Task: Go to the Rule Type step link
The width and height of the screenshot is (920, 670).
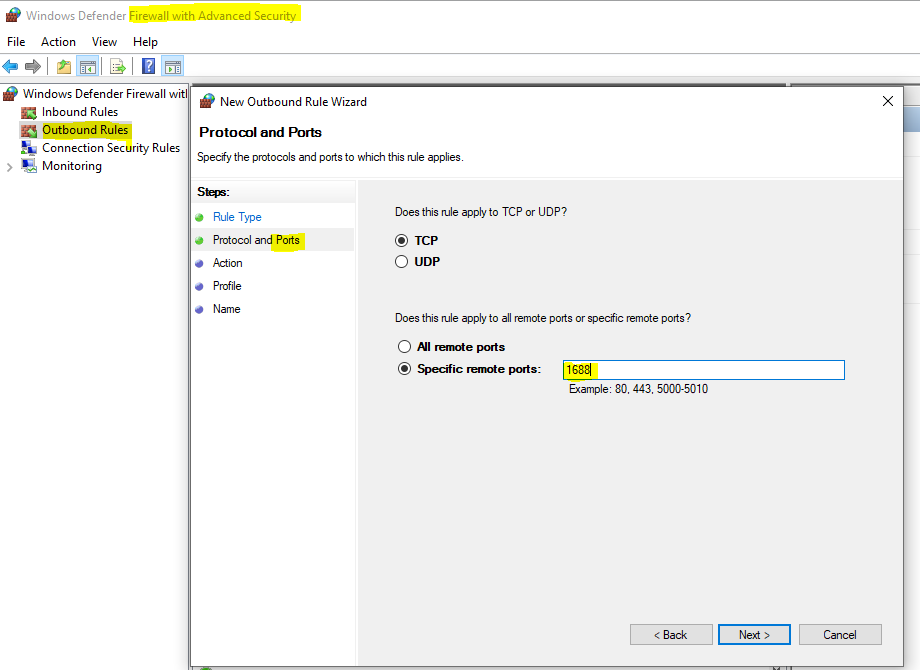Action: (x=237, y=217)
